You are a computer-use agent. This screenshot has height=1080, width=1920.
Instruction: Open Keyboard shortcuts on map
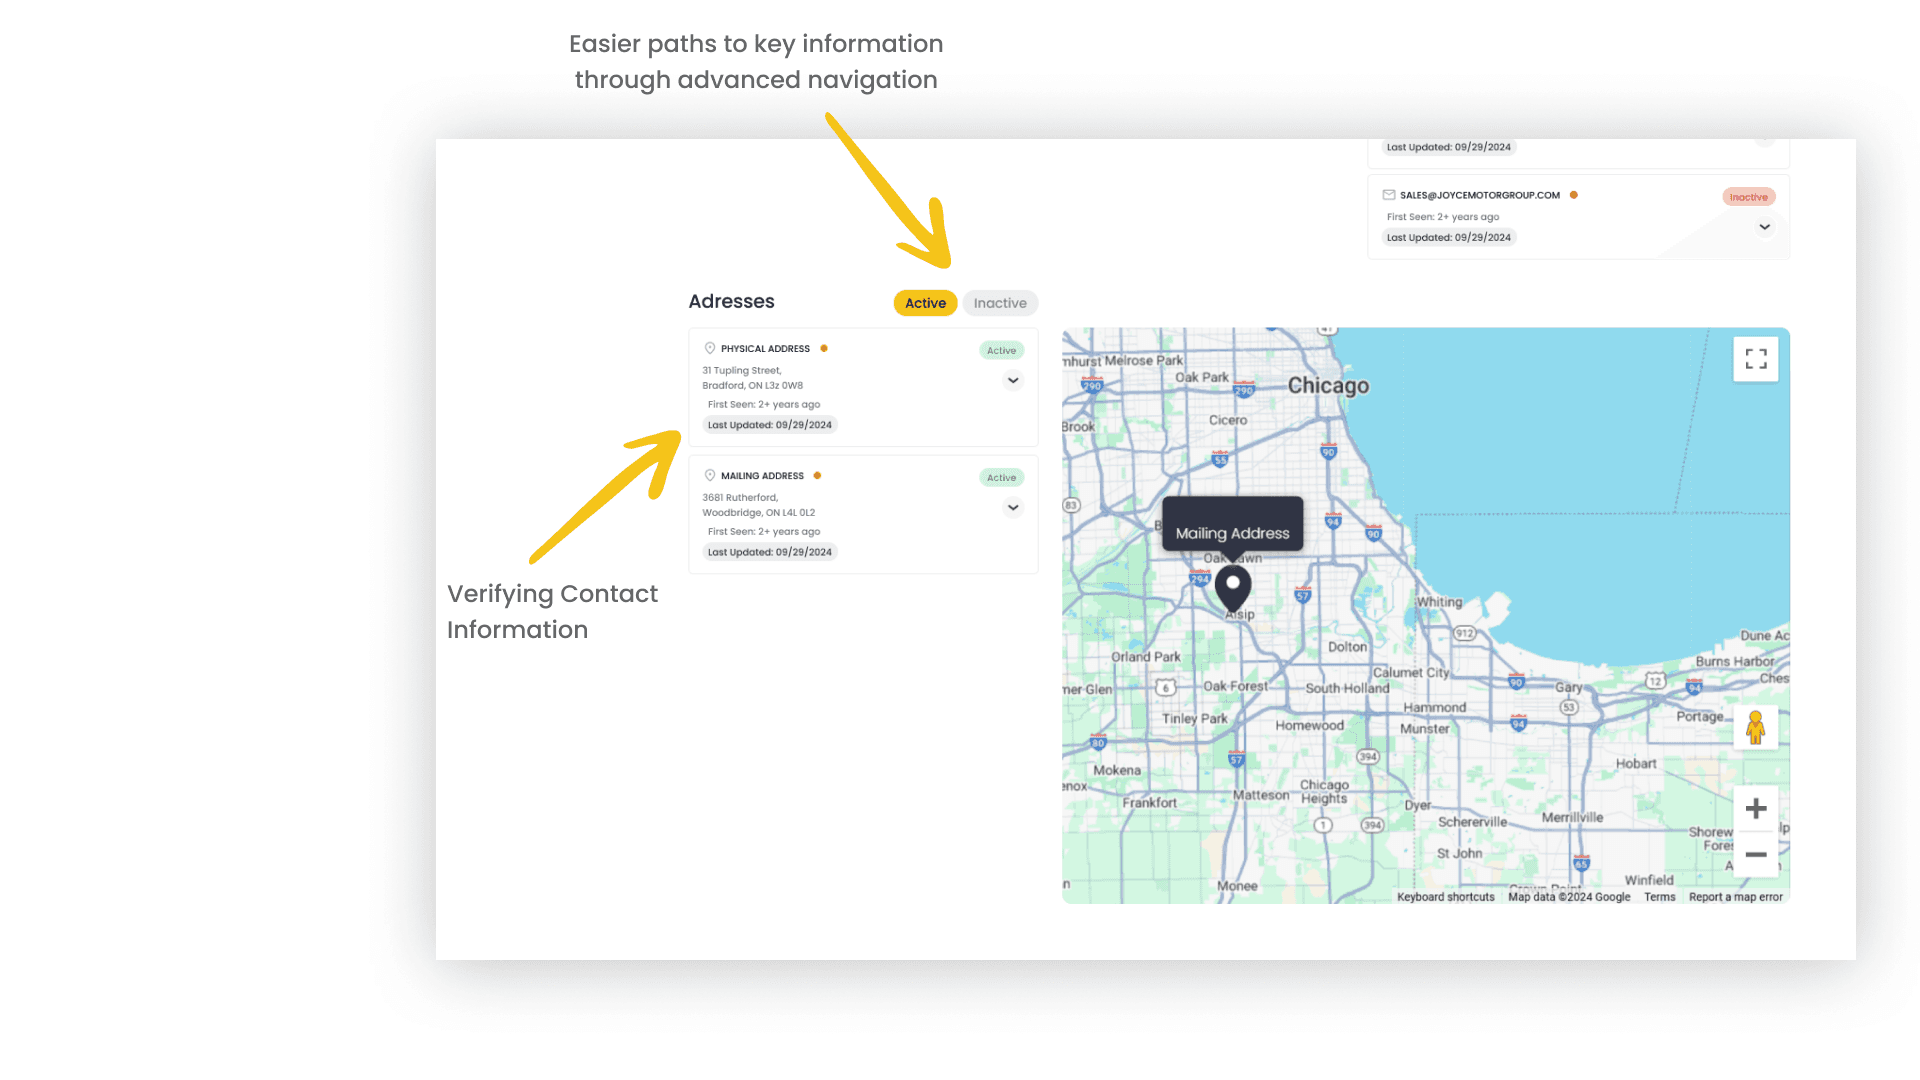coord(1445,897)
